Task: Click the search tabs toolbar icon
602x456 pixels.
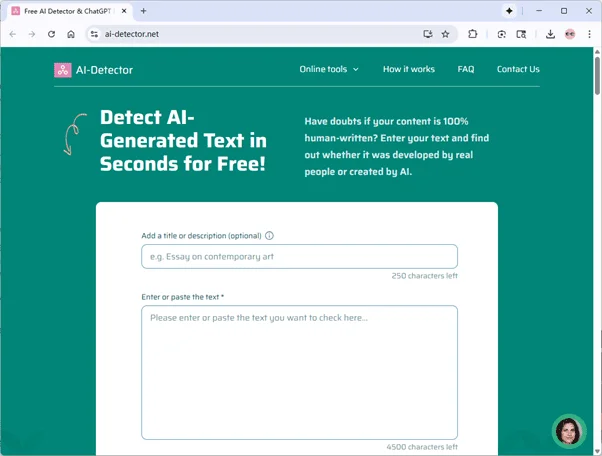Action: 521,34
